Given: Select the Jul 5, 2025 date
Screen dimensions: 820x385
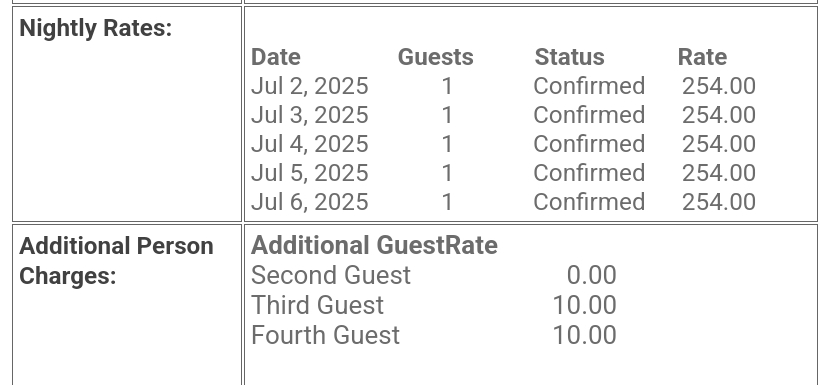Looking at the screenshot, I should (x=310, y=173).
